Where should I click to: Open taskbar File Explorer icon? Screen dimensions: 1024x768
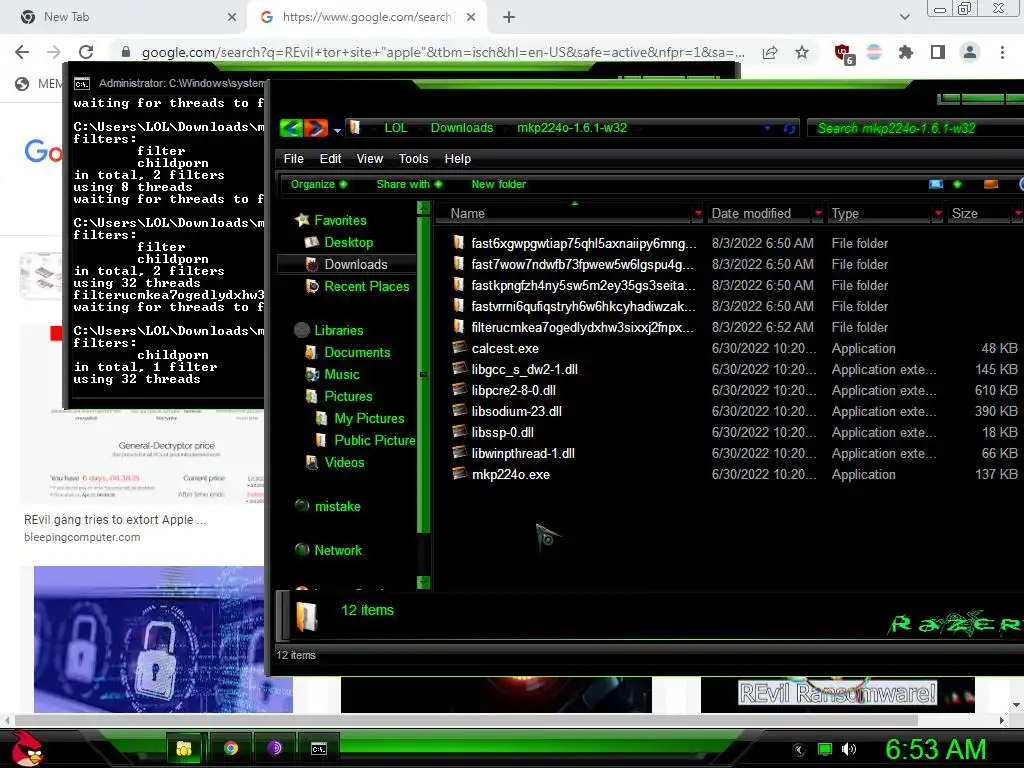[x=184, y=748]
